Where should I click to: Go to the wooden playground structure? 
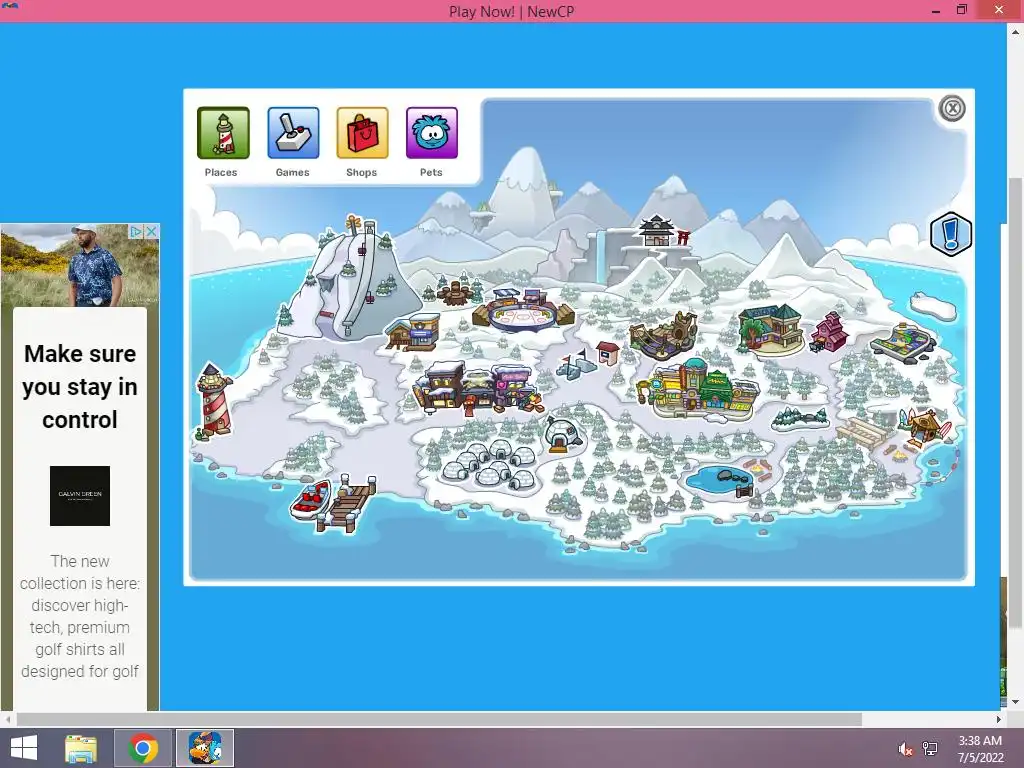[664, 335]
